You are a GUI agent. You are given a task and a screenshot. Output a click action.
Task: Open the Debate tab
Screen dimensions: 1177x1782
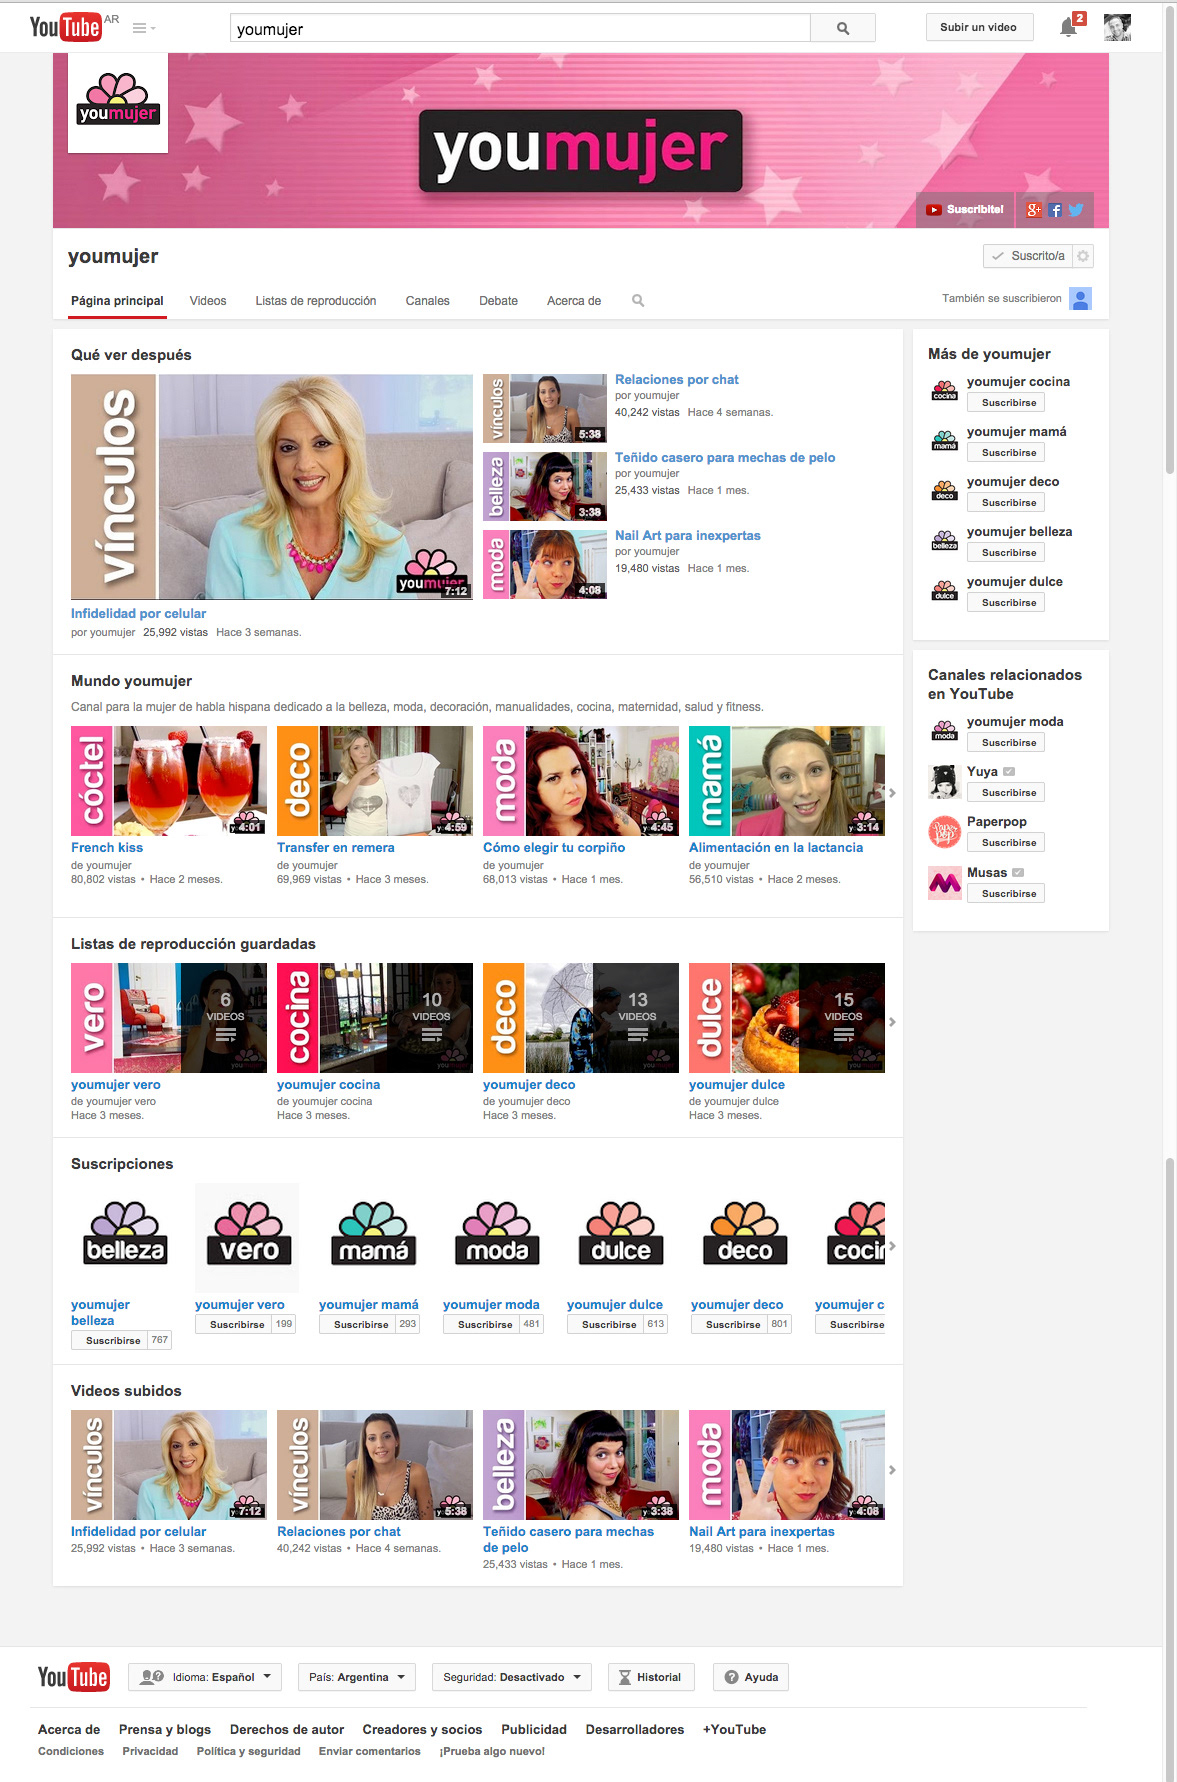pyautogui.click(x=498, y=301)
